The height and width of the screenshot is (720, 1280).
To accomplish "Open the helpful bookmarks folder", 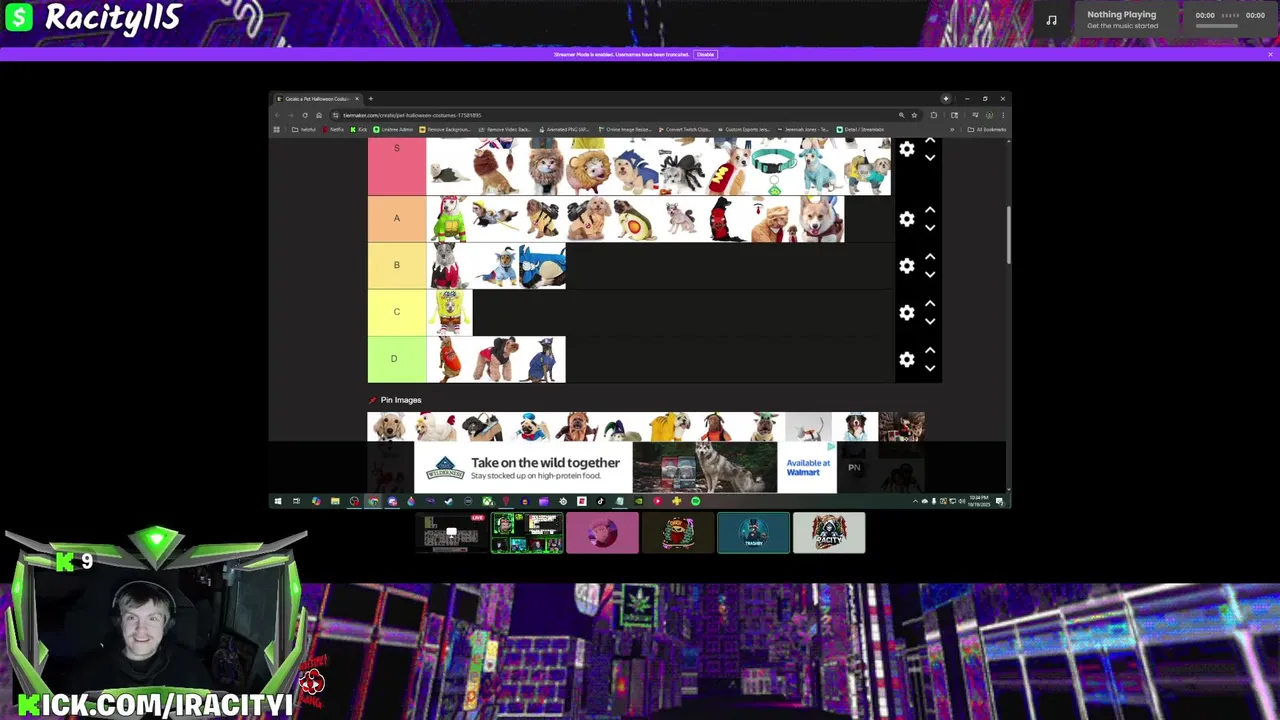I will coord(304,129).
